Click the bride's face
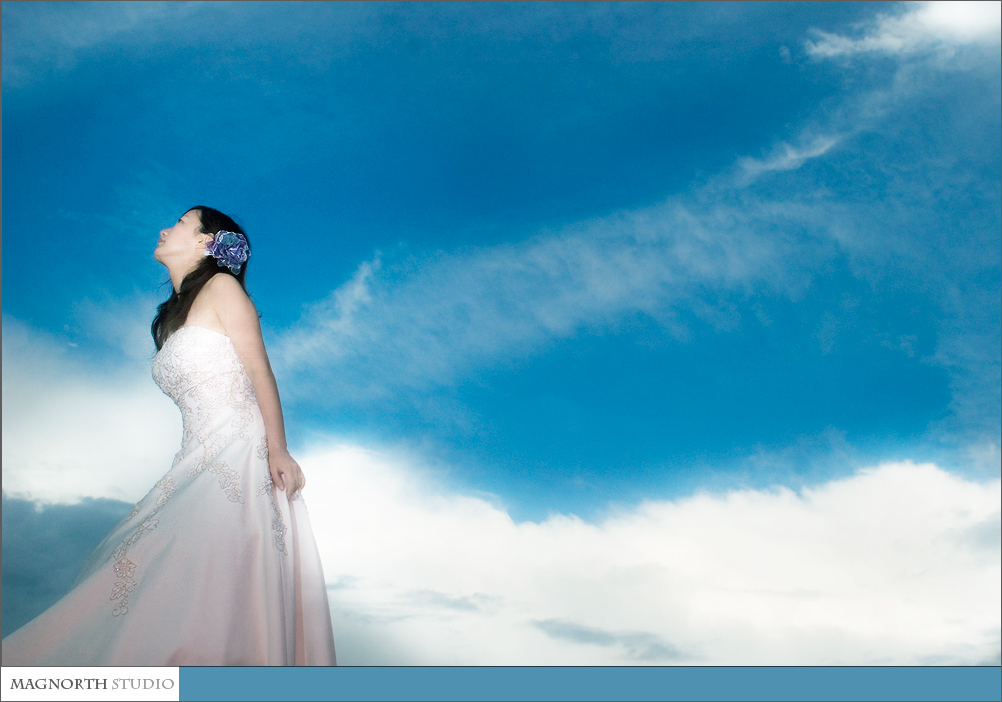The width and height of the screenshot is (1002, 702). tap(175, 237)
